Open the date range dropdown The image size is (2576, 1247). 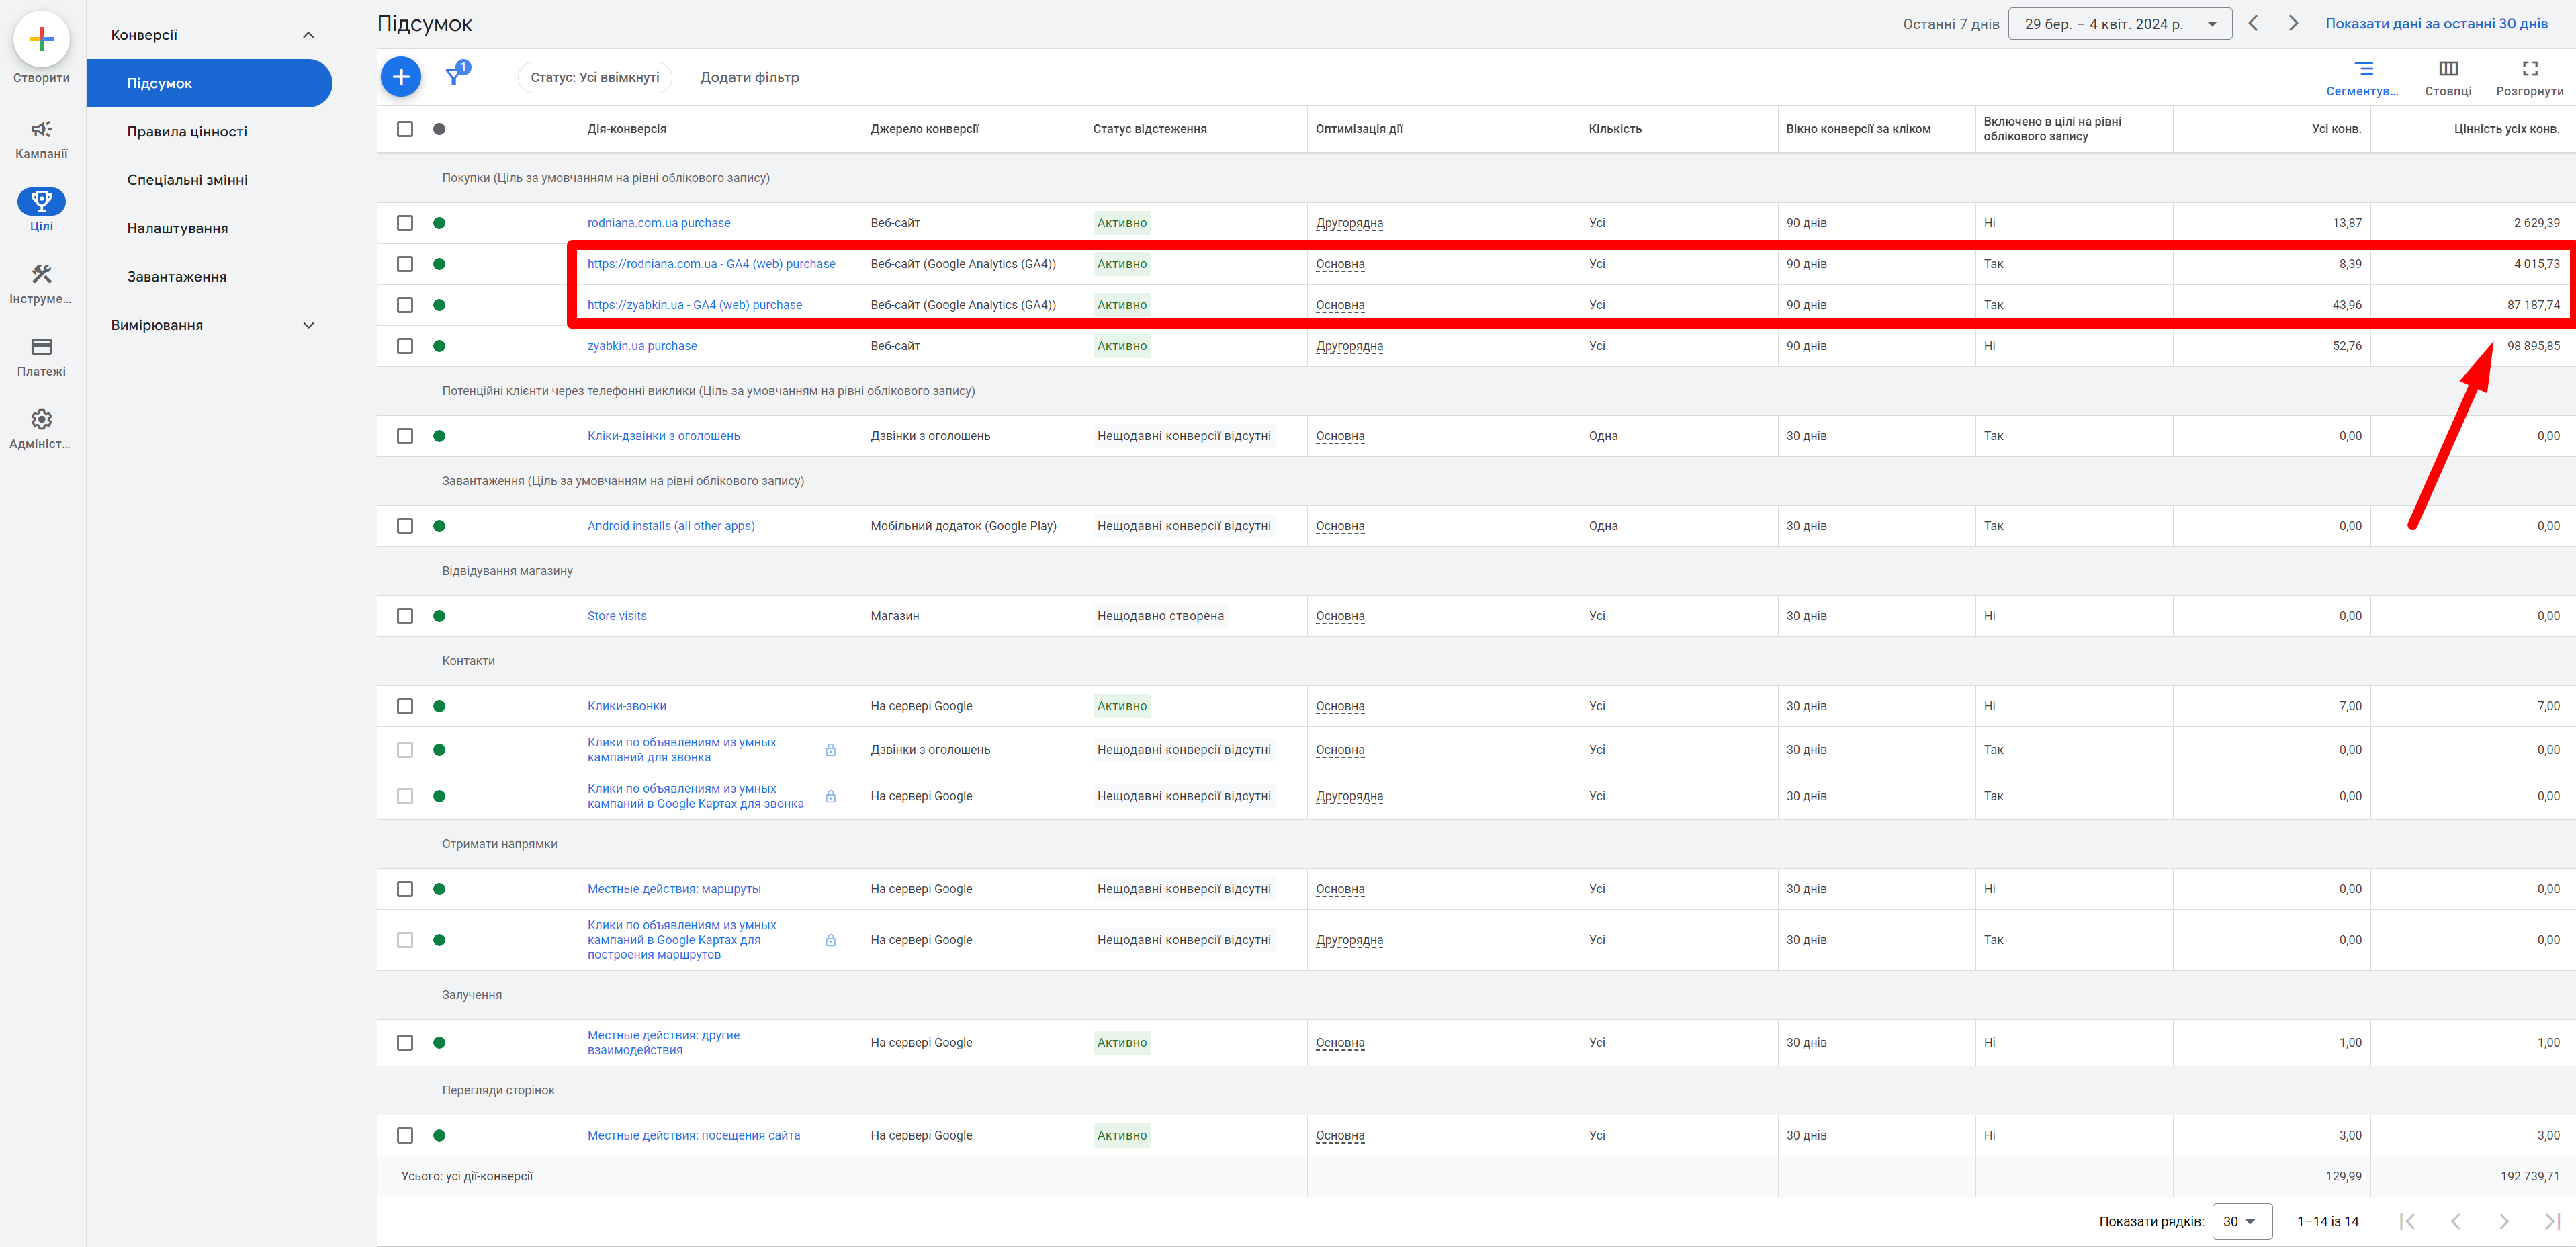(x=2119, y=23)
